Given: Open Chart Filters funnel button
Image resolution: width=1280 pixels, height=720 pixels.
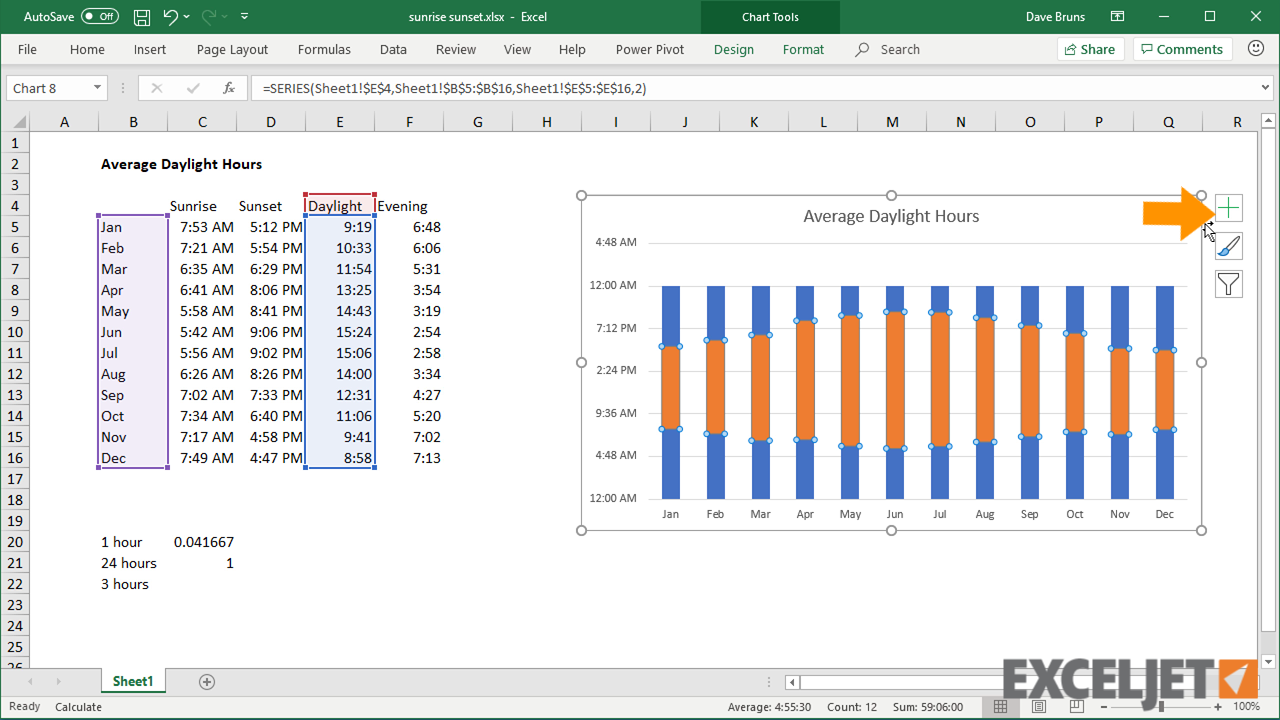Looking at the screenshot, I should point(1228,284).
